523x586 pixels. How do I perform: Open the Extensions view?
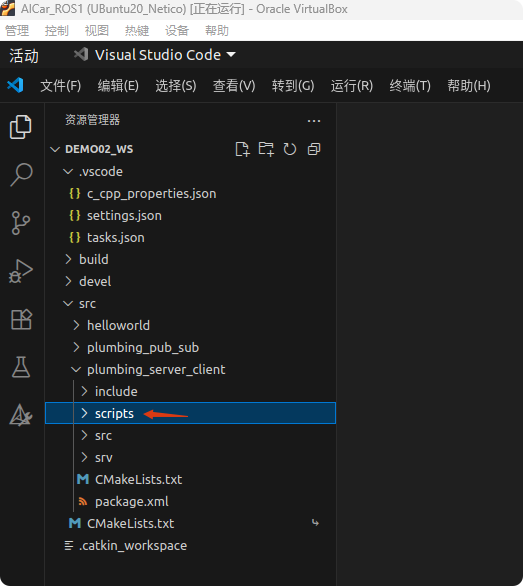(x=21, y=320)
